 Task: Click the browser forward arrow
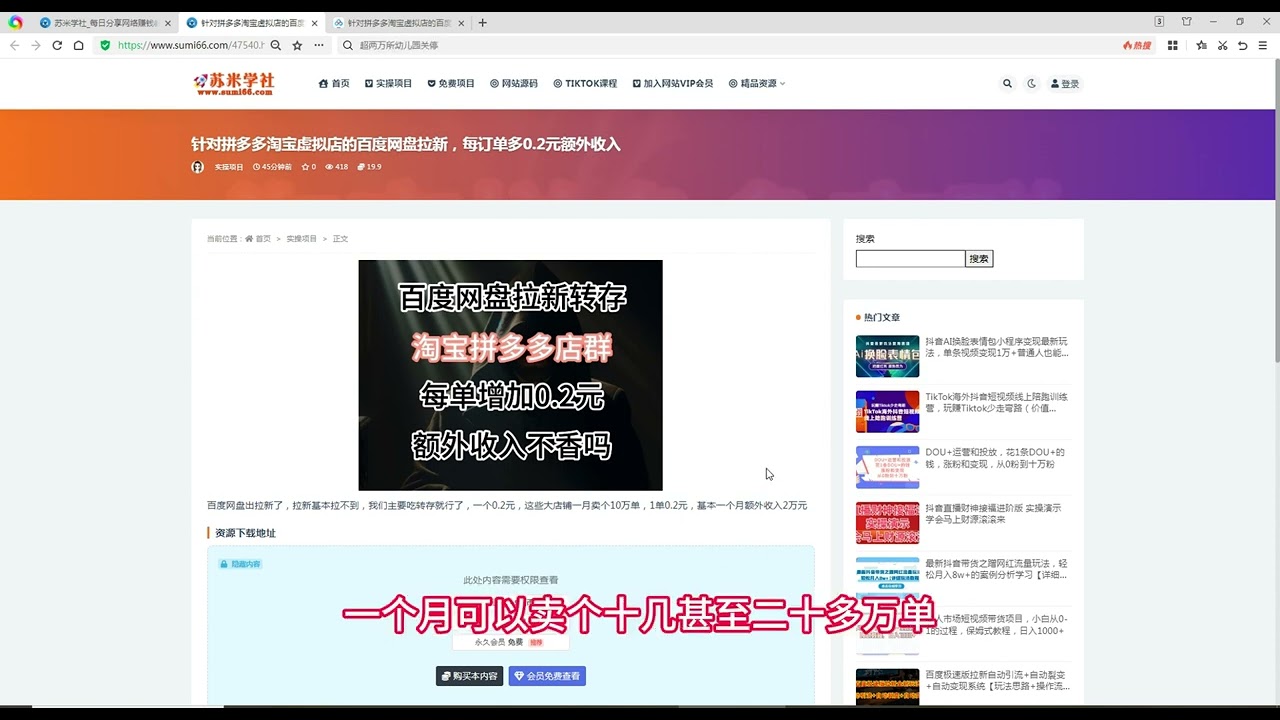click(36, 45)
